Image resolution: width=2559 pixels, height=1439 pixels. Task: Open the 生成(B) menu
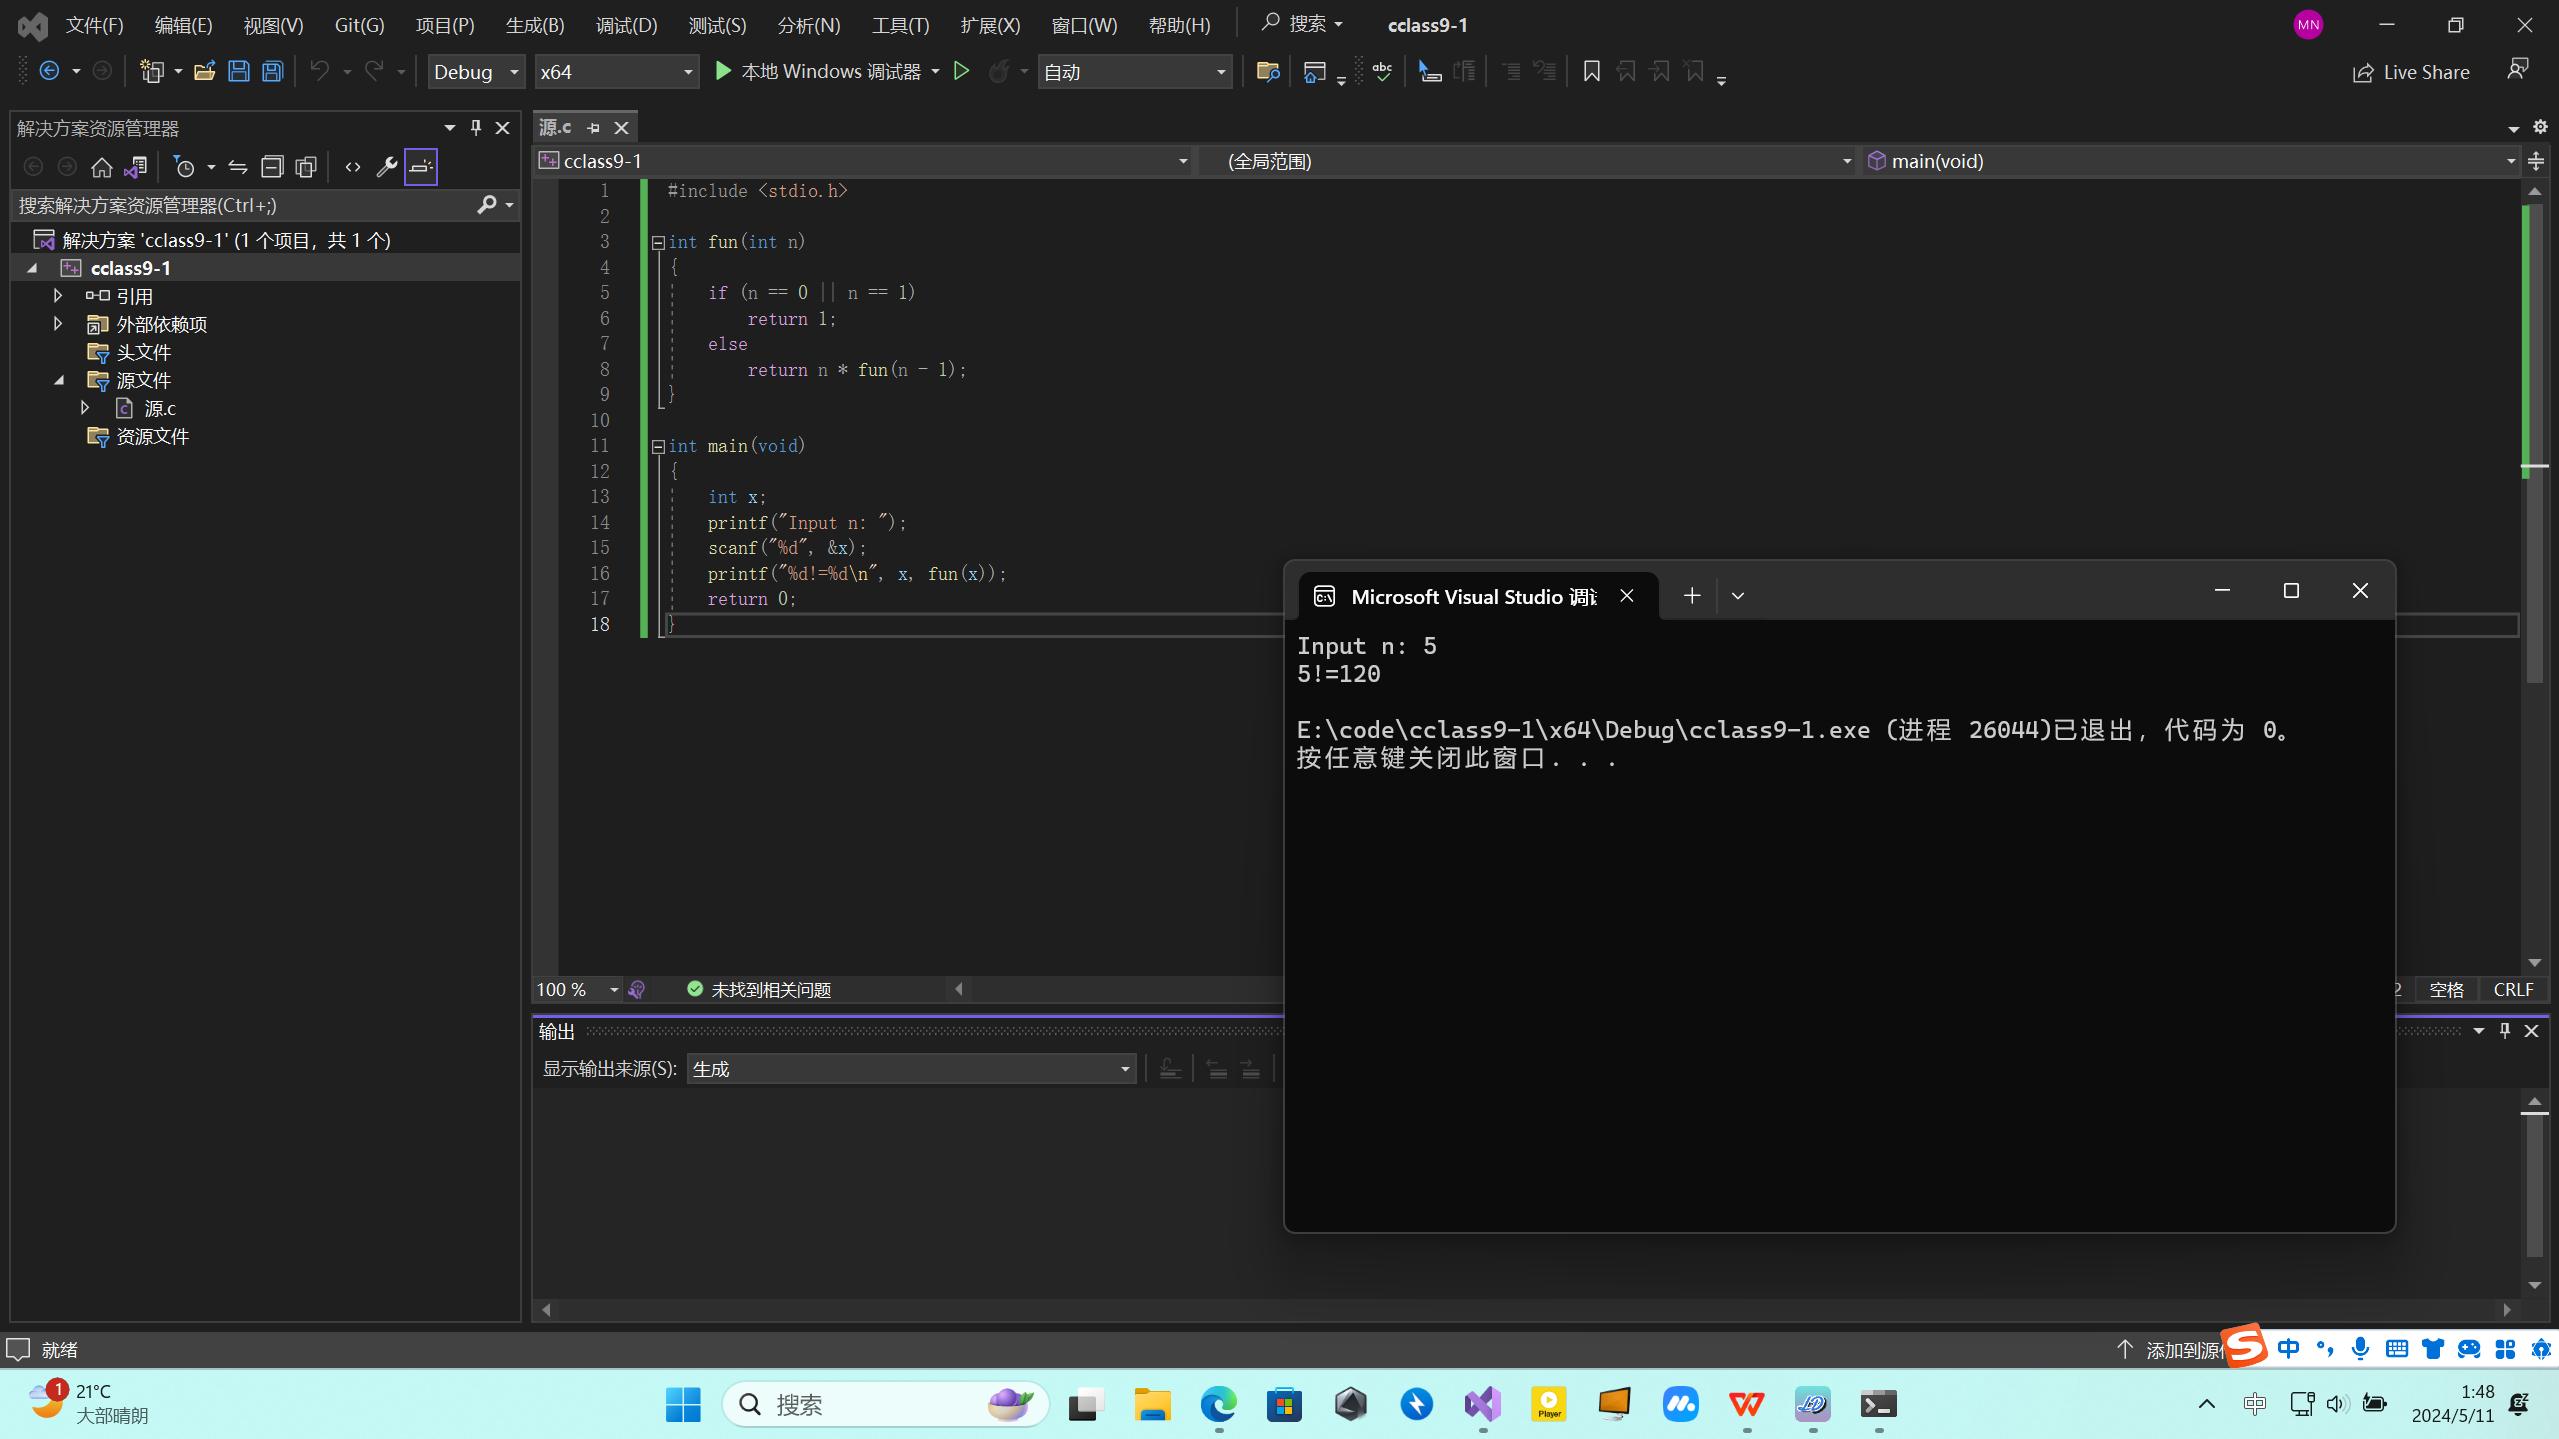coord(535,25)
